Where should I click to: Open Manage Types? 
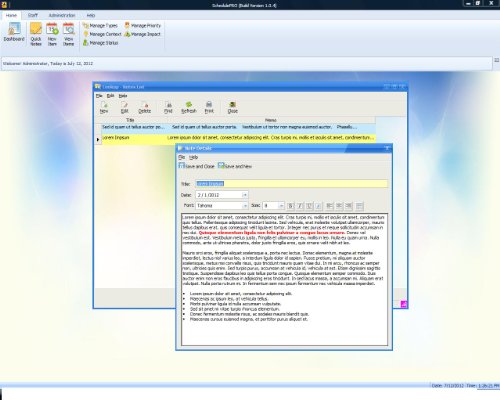click(100, 26)
